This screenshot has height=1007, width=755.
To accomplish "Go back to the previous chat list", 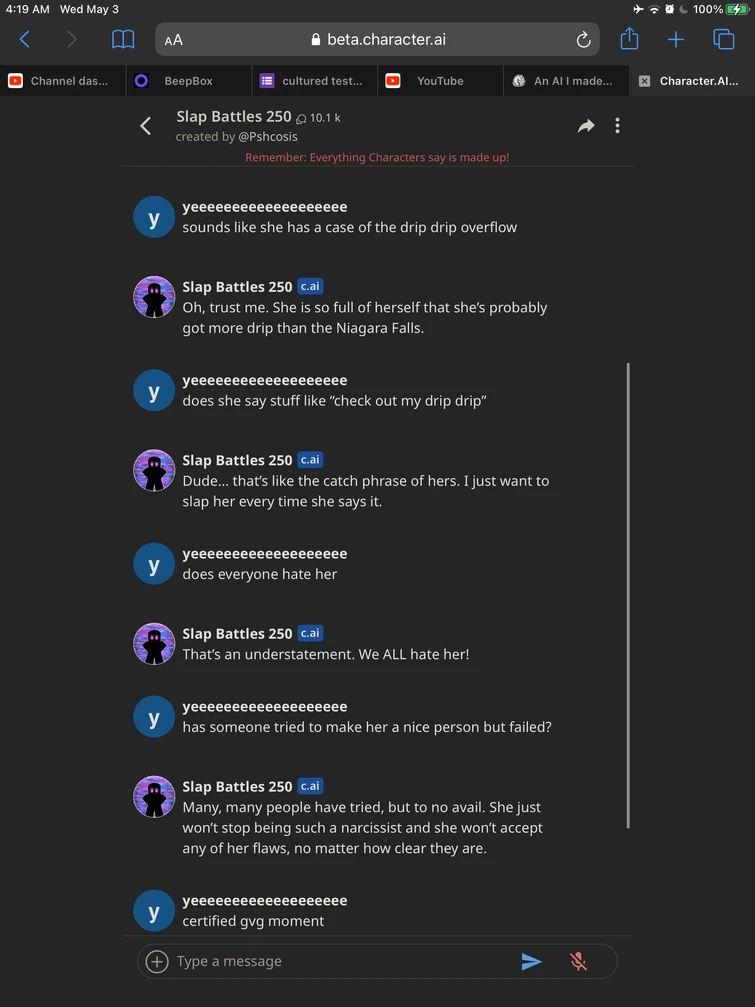I will (146, 126).
